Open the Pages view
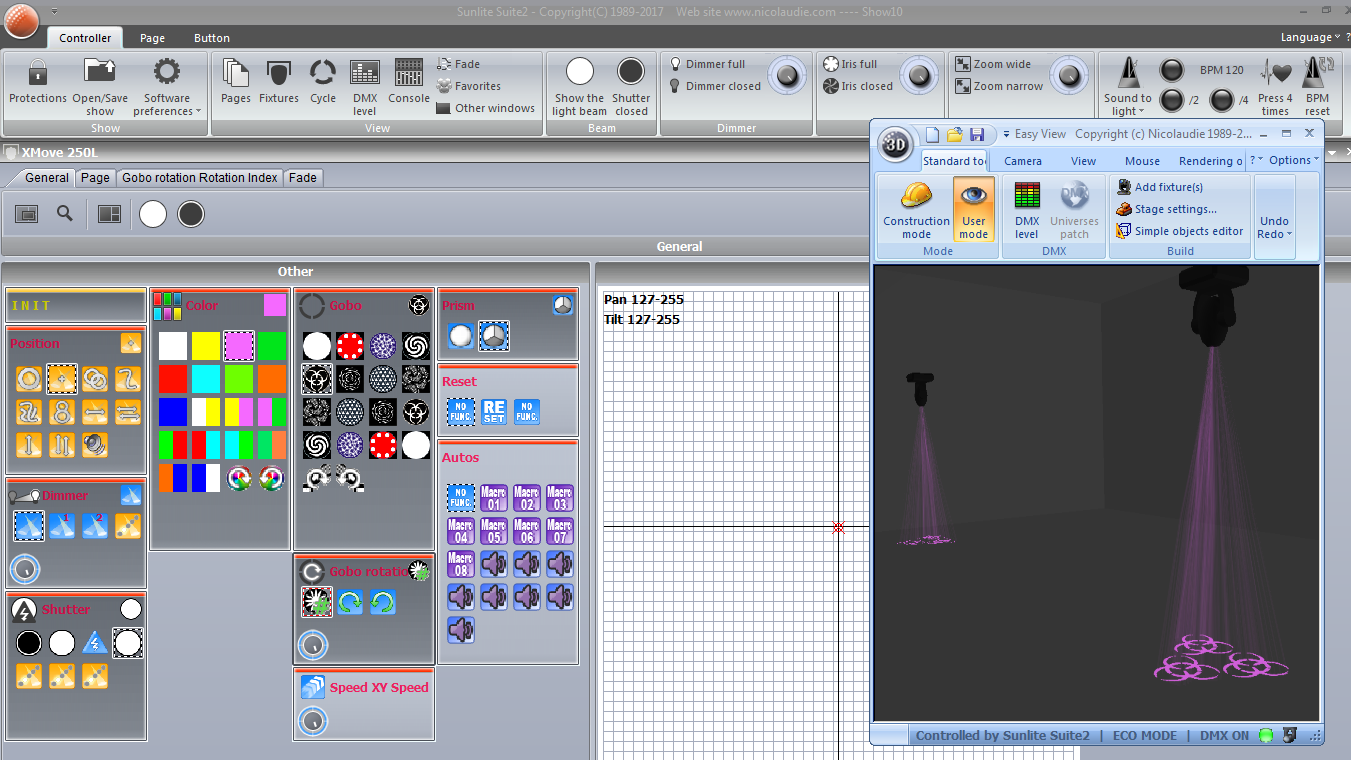The width and height of the screenshot is (1351, 760). [x=236, y=72]
